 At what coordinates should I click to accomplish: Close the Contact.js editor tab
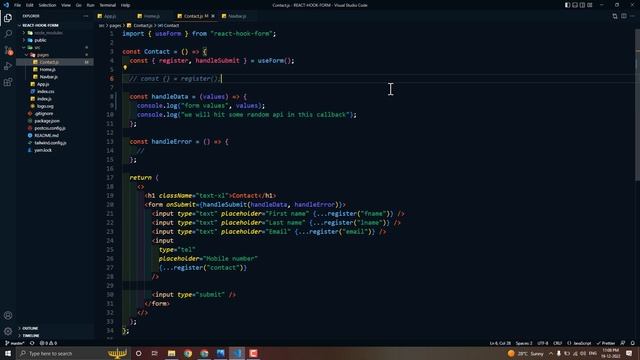click(213, 16)
